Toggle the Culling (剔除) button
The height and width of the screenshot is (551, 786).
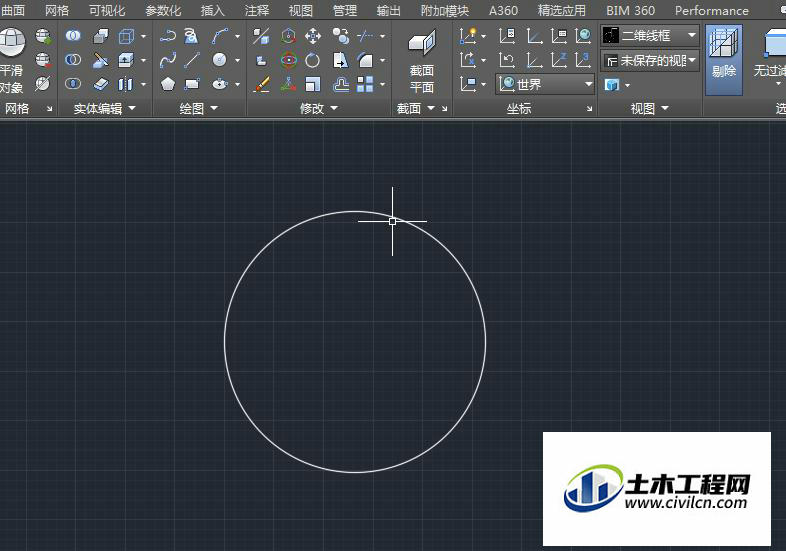click(x=723, y=60)
